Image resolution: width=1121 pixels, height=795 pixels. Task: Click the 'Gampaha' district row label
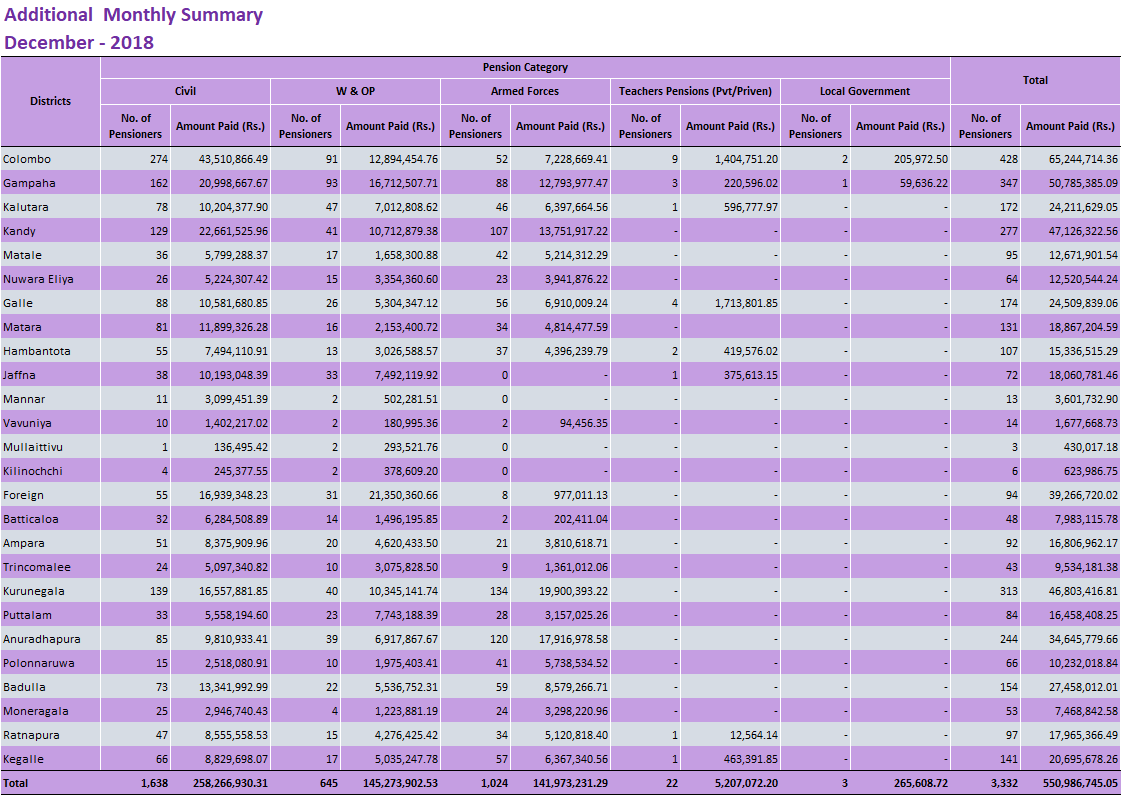[29, 183]
